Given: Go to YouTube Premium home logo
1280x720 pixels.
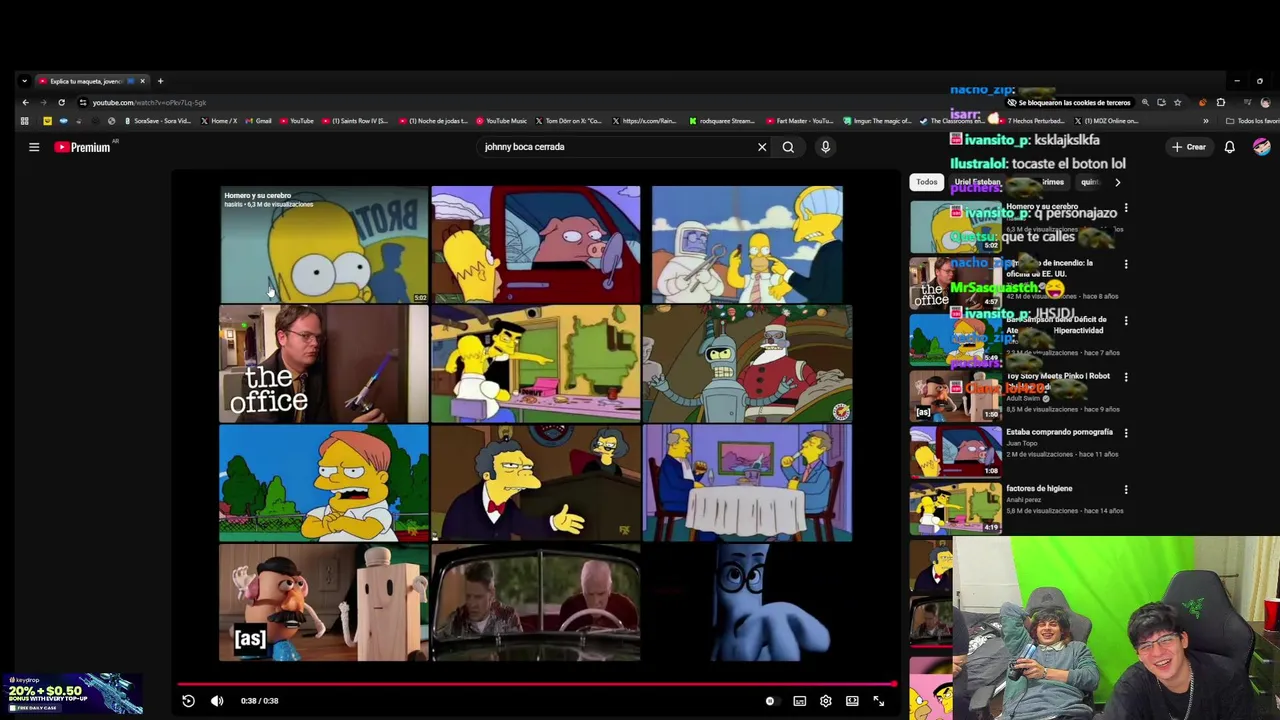Looking at the screenshot, I should [x=84, y=147].
